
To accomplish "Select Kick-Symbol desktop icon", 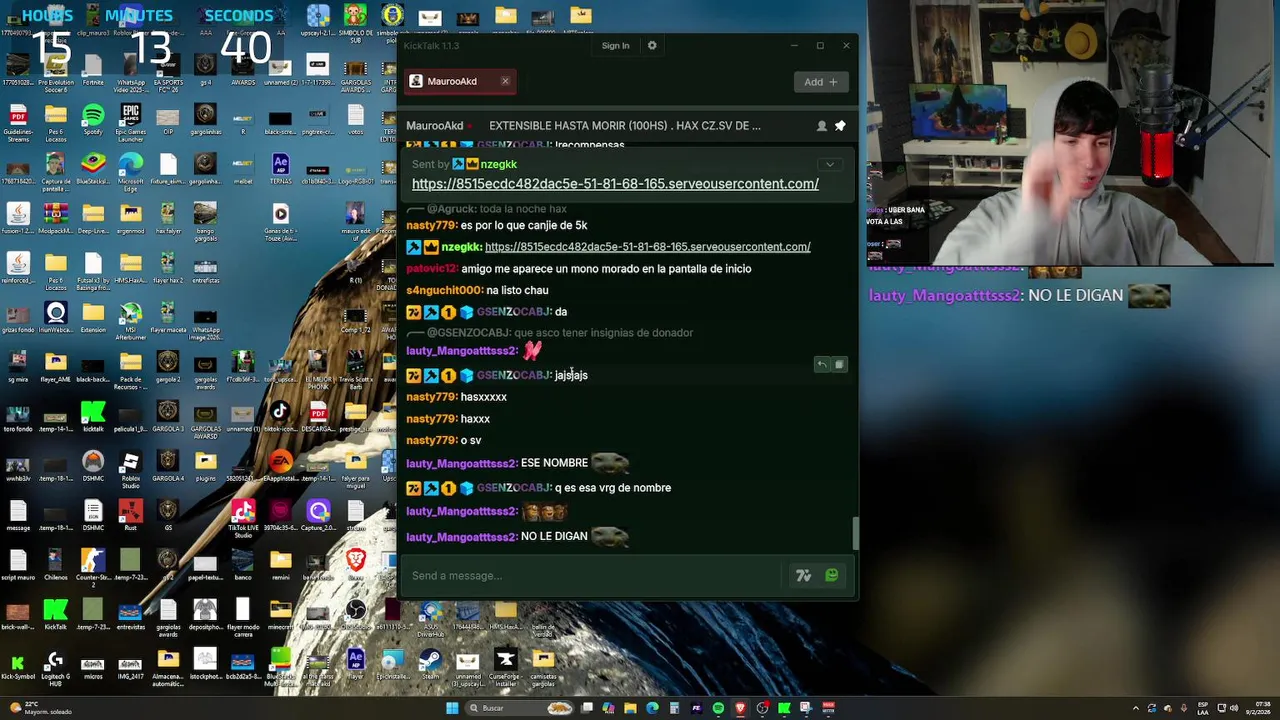I will pos(18,668).
